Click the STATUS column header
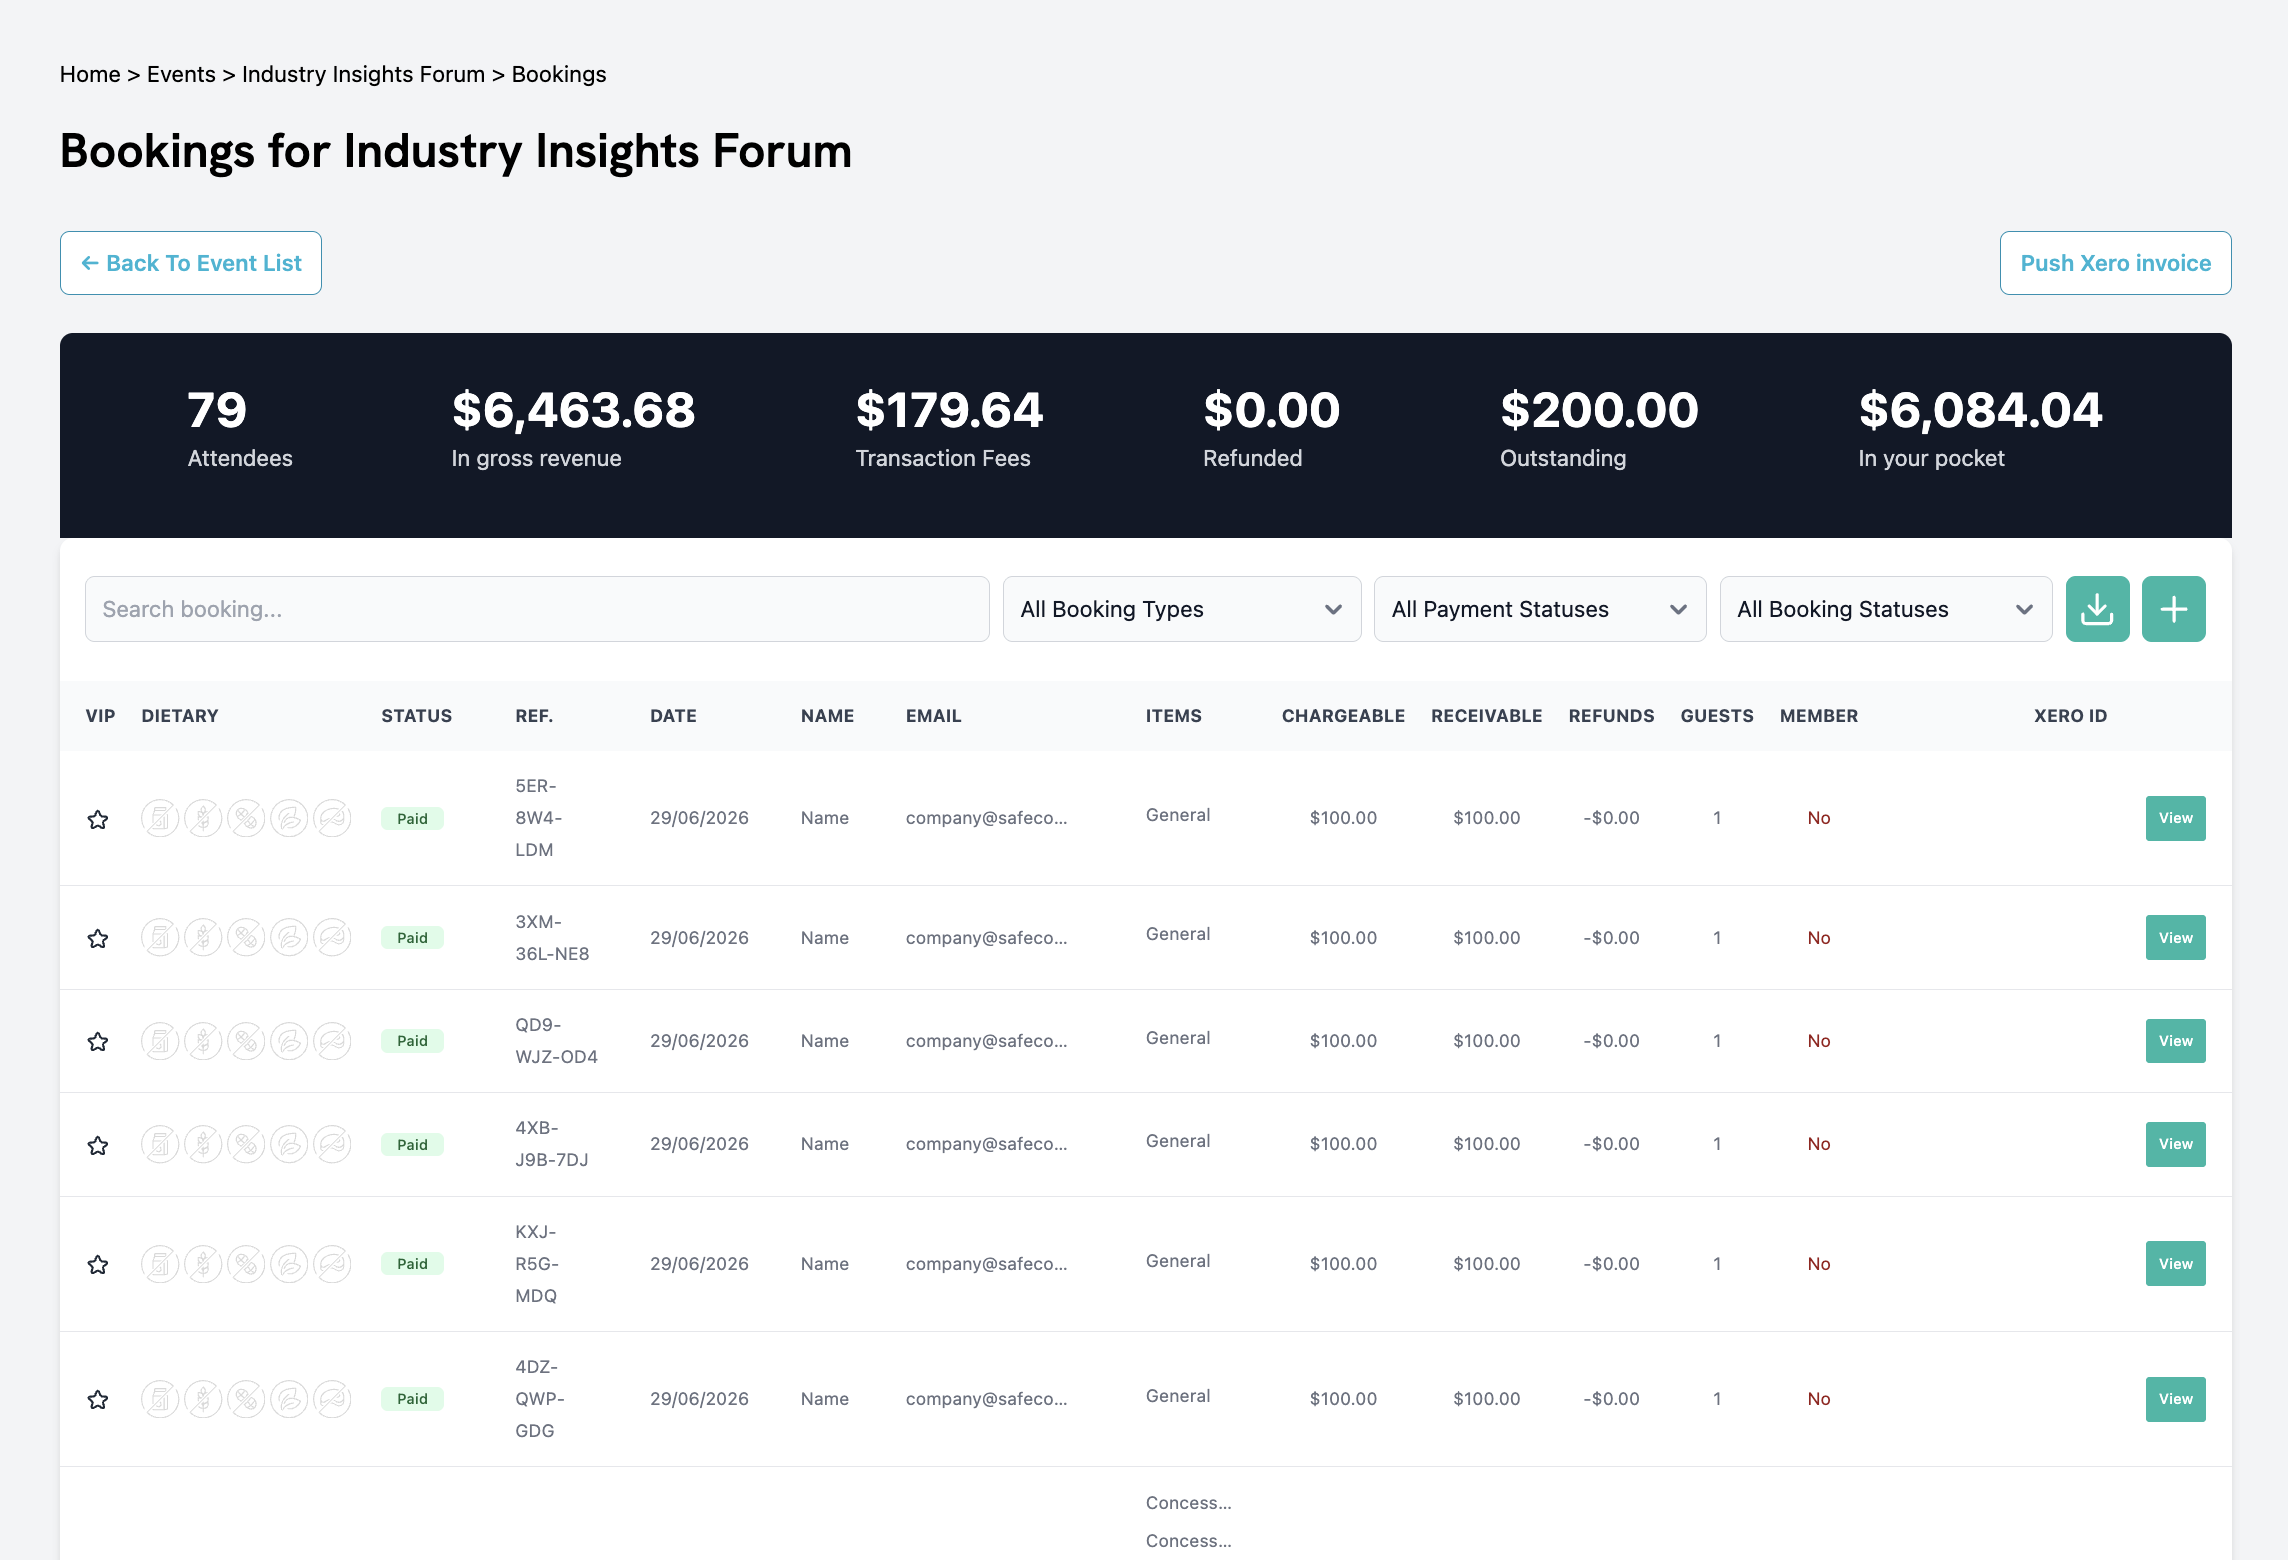2288x1560 pixels. [416, 716]
